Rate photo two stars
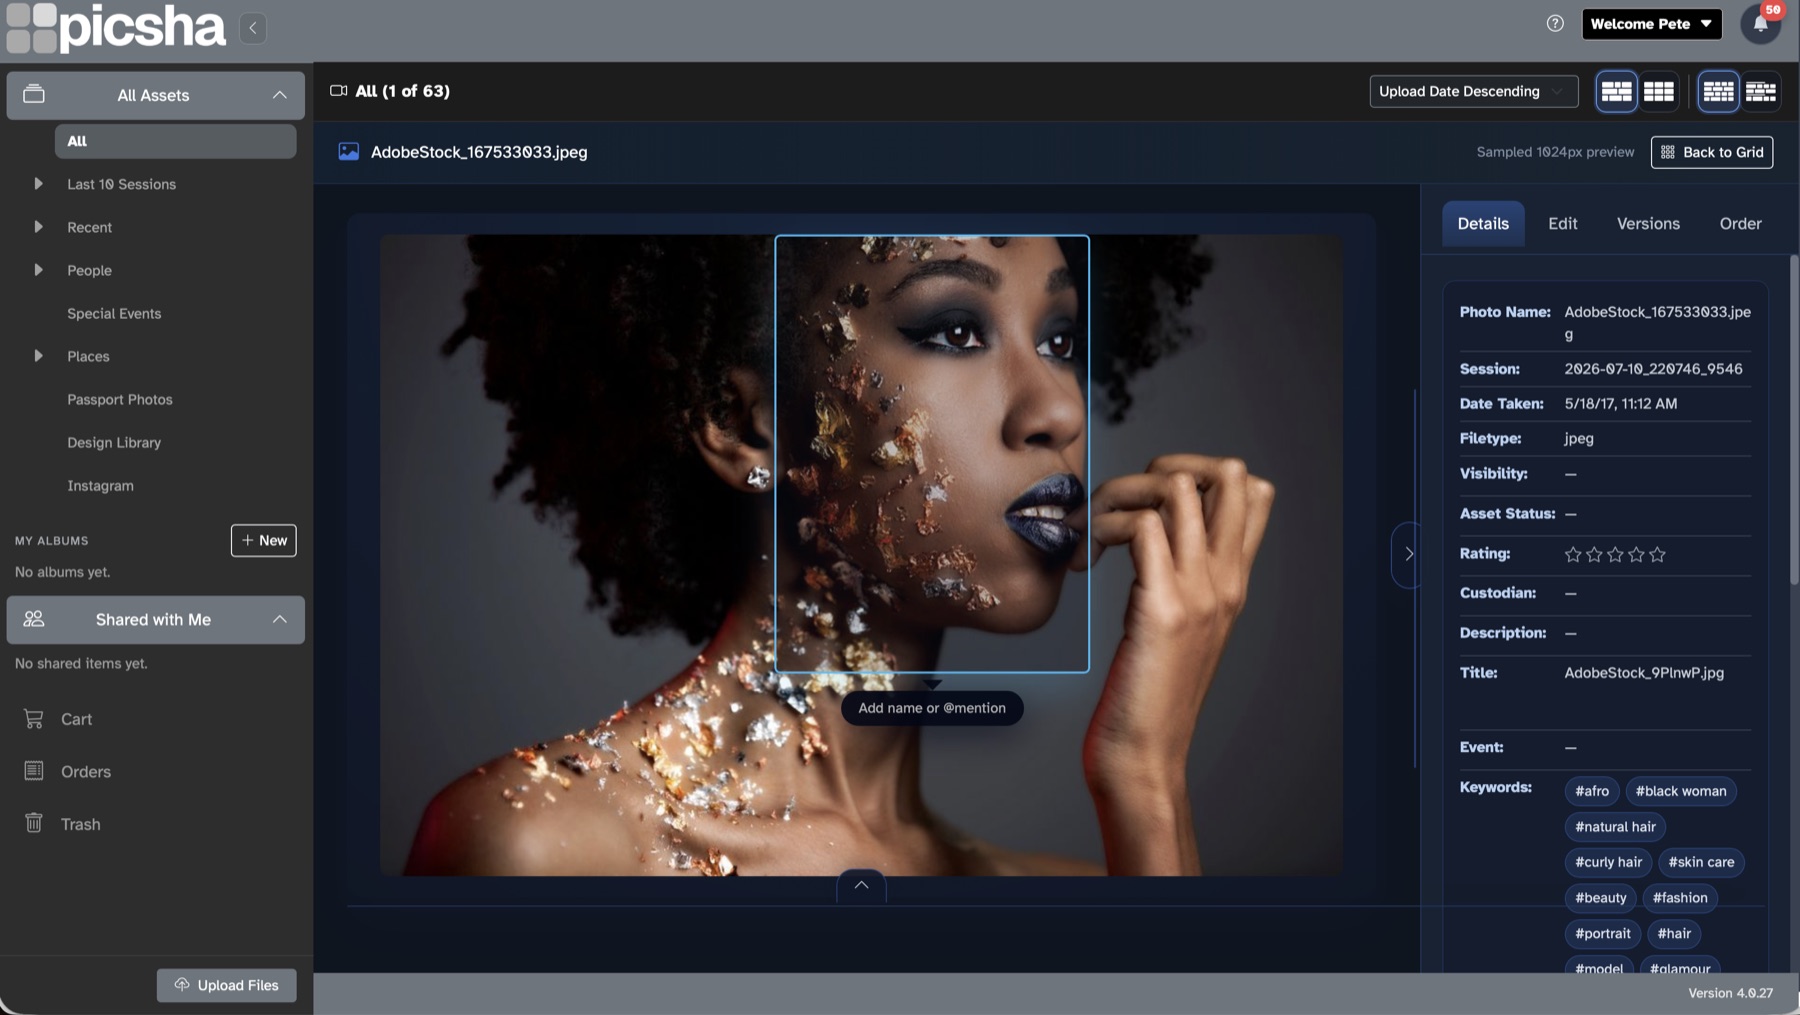Screen dimensions: 1800x1015 pos(1594,554)
